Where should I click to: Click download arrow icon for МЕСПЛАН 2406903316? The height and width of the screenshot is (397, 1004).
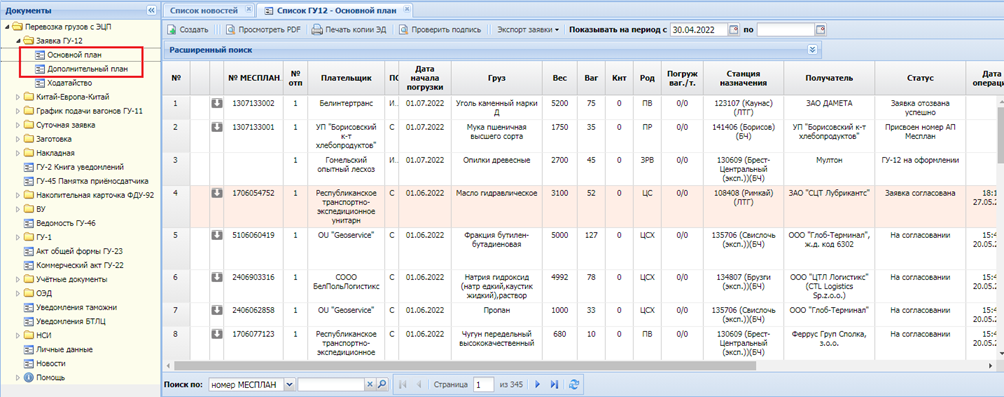click(217, 277)
